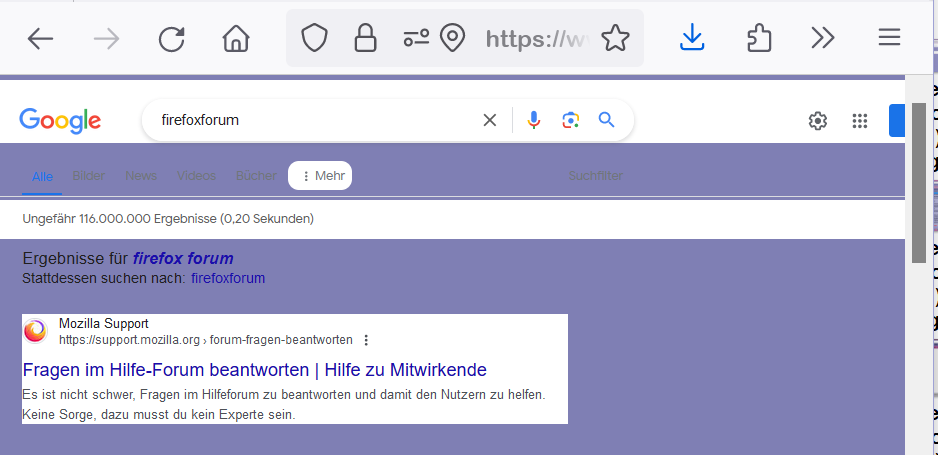Search instead for firefoxforum link

[228, 278]
